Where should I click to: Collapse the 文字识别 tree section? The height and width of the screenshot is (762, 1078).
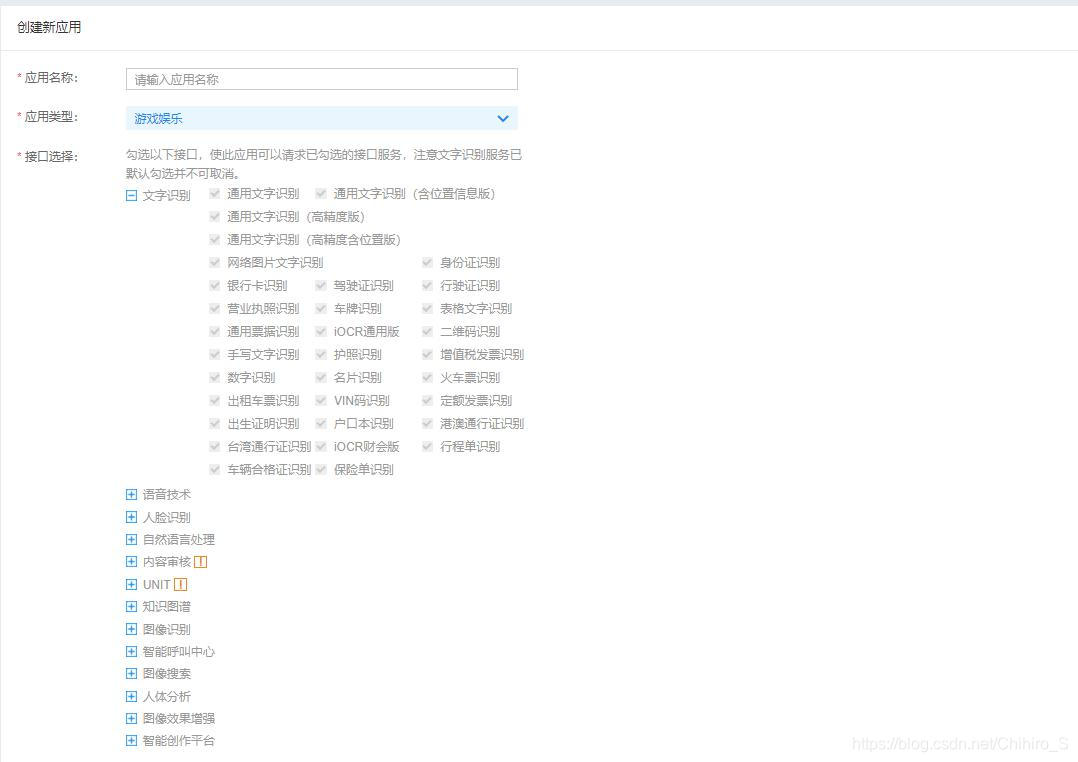[131, 195]
